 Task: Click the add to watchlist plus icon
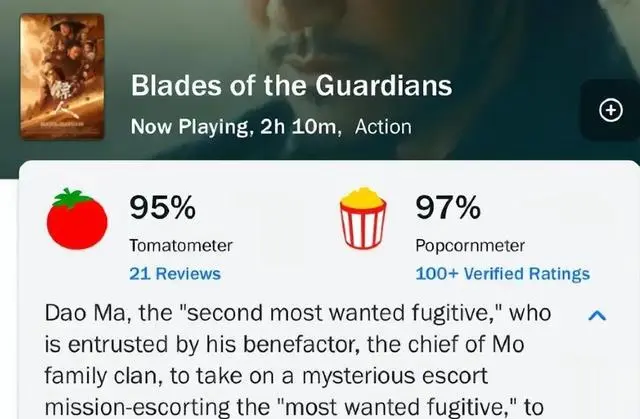(610, 111)
